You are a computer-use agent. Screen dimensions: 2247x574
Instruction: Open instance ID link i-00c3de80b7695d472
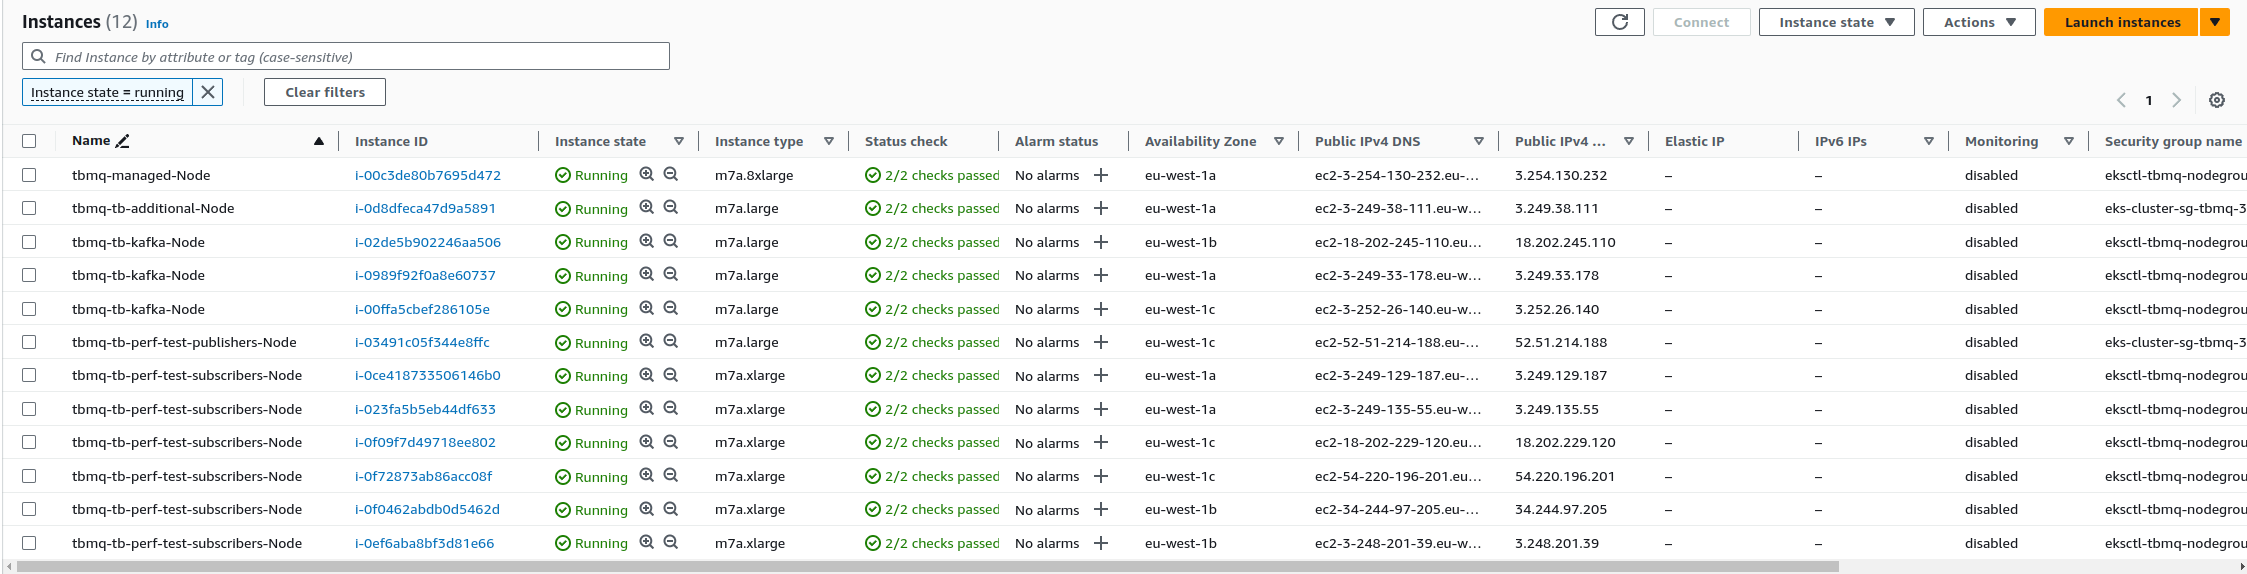pyautogui.click(x=427, y=175)
